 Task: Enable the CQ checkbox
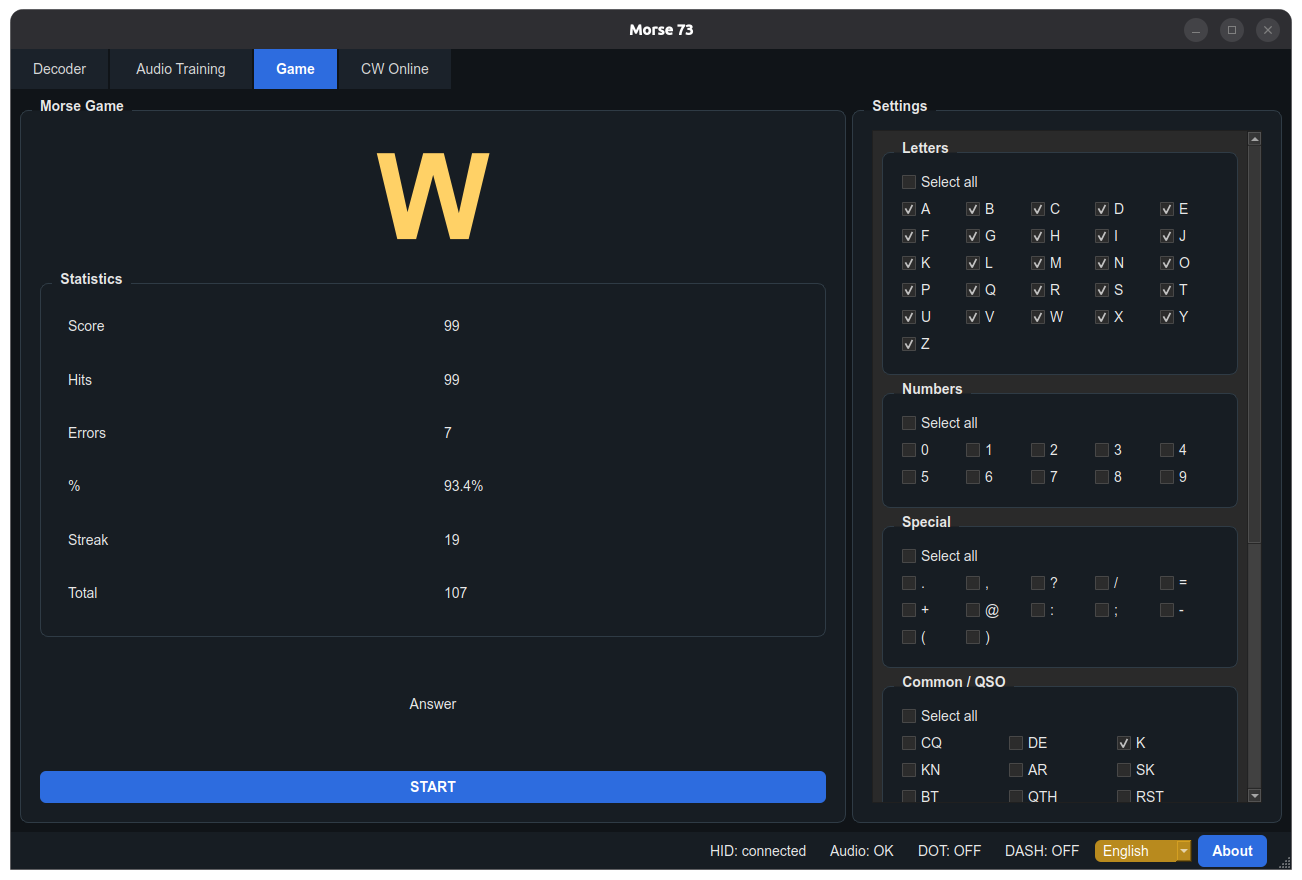tap(909, 743)
